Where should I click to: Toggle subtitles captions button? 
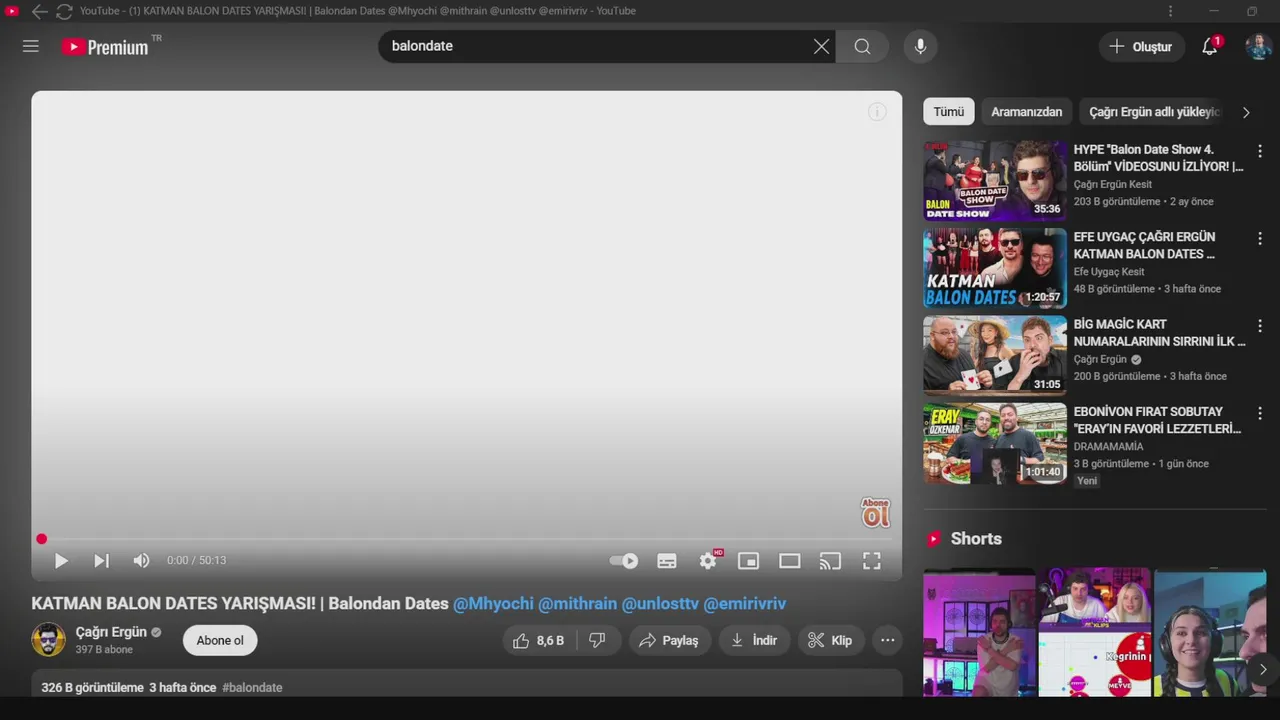(x=667, y=561)
